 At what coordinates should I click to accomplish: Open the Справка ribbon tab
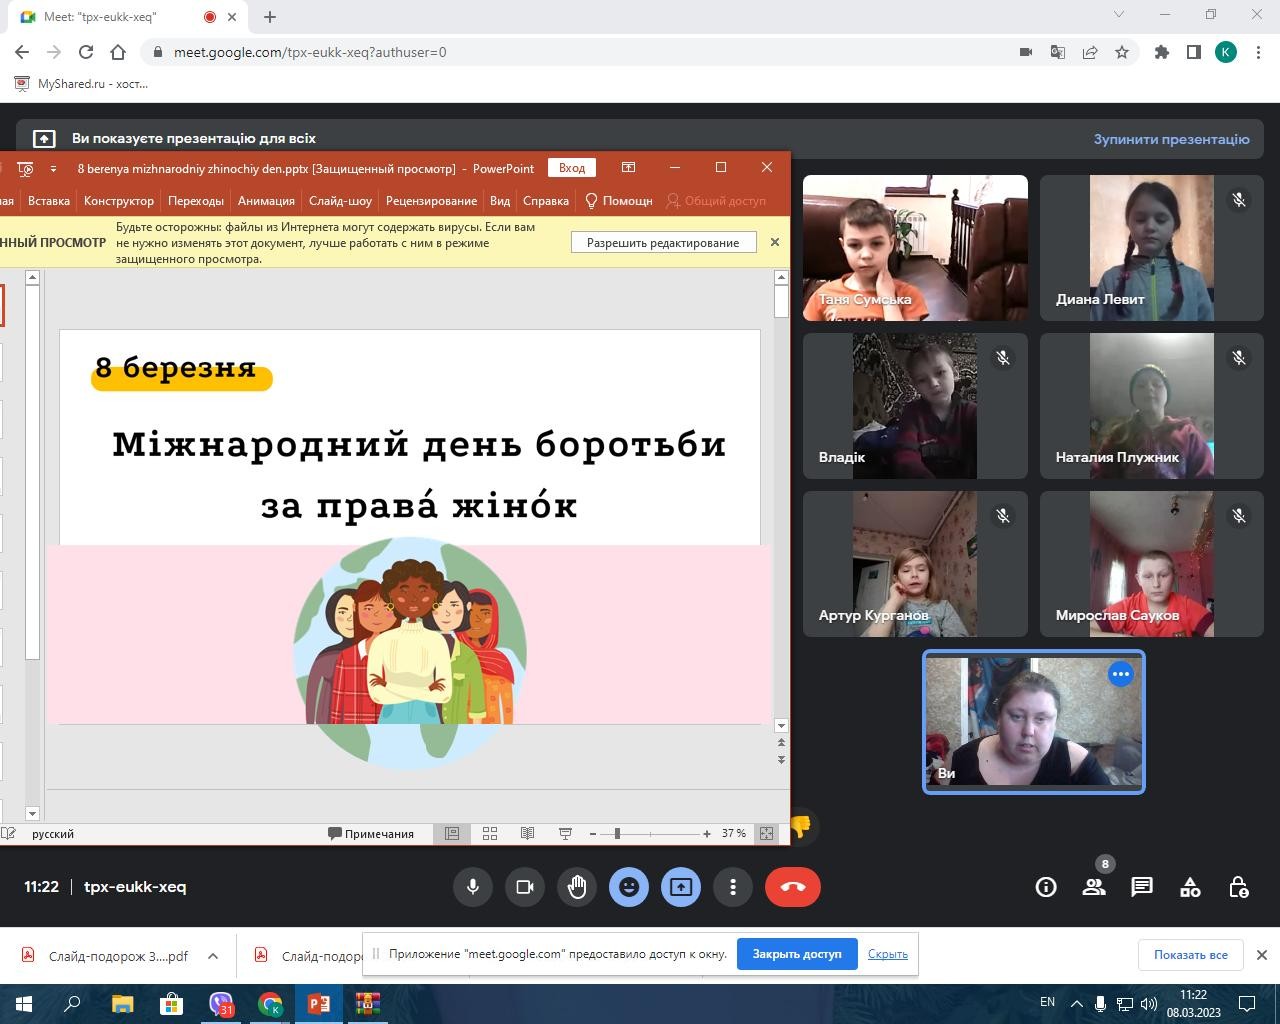pos(546,201)
